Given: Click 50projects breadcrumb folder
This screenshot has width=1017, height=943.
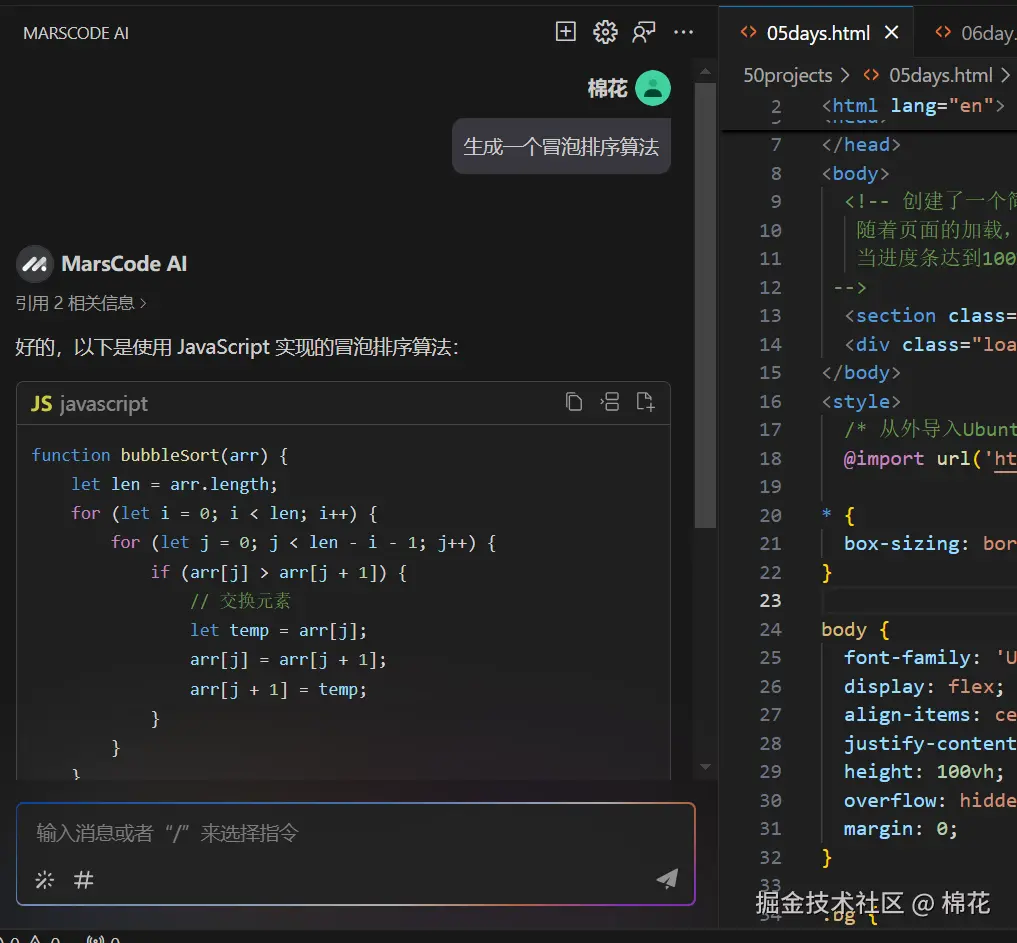Looking at the screenshot, I should (787, 75).
